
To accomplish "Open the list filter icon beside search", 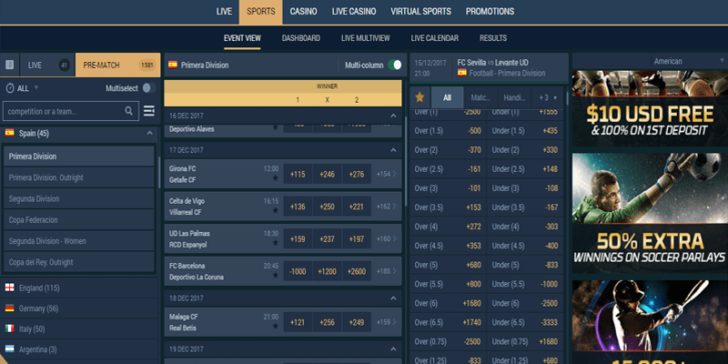I will 149,111.
